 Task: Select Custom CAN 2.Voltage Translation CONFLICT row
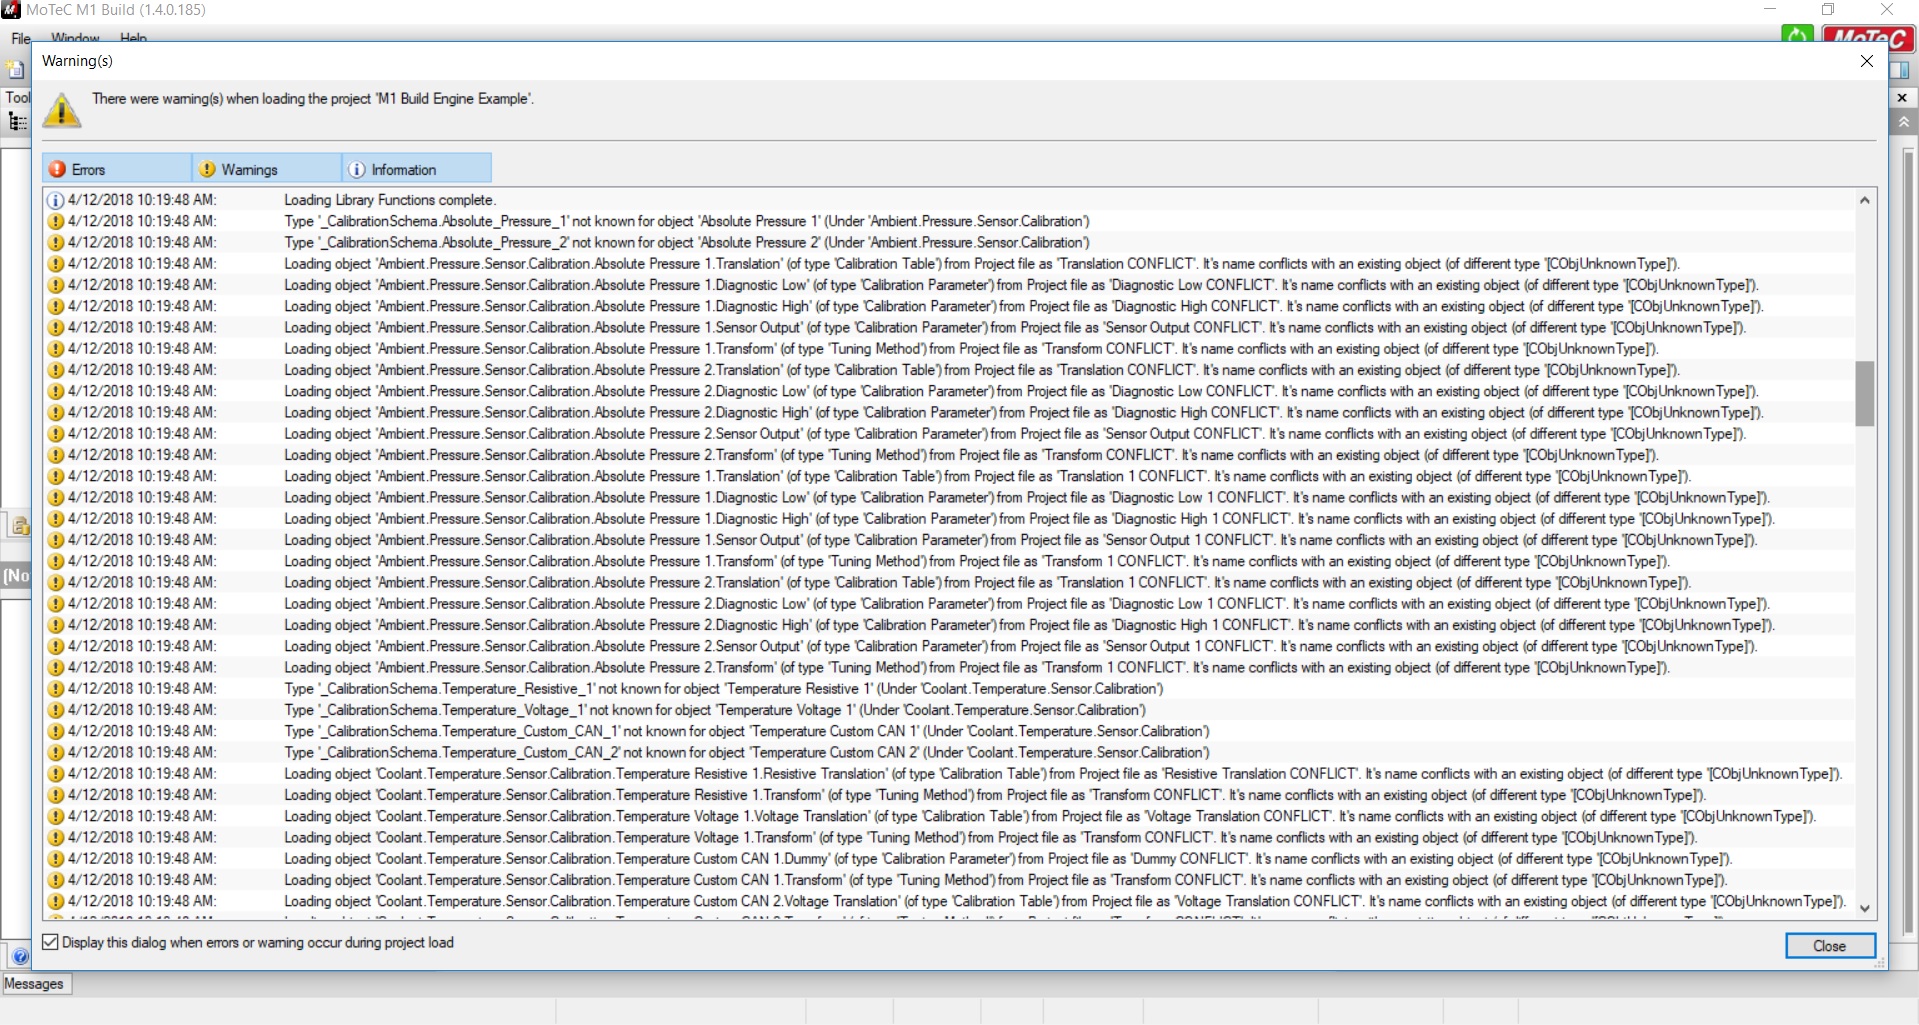(x=950, y=901)
